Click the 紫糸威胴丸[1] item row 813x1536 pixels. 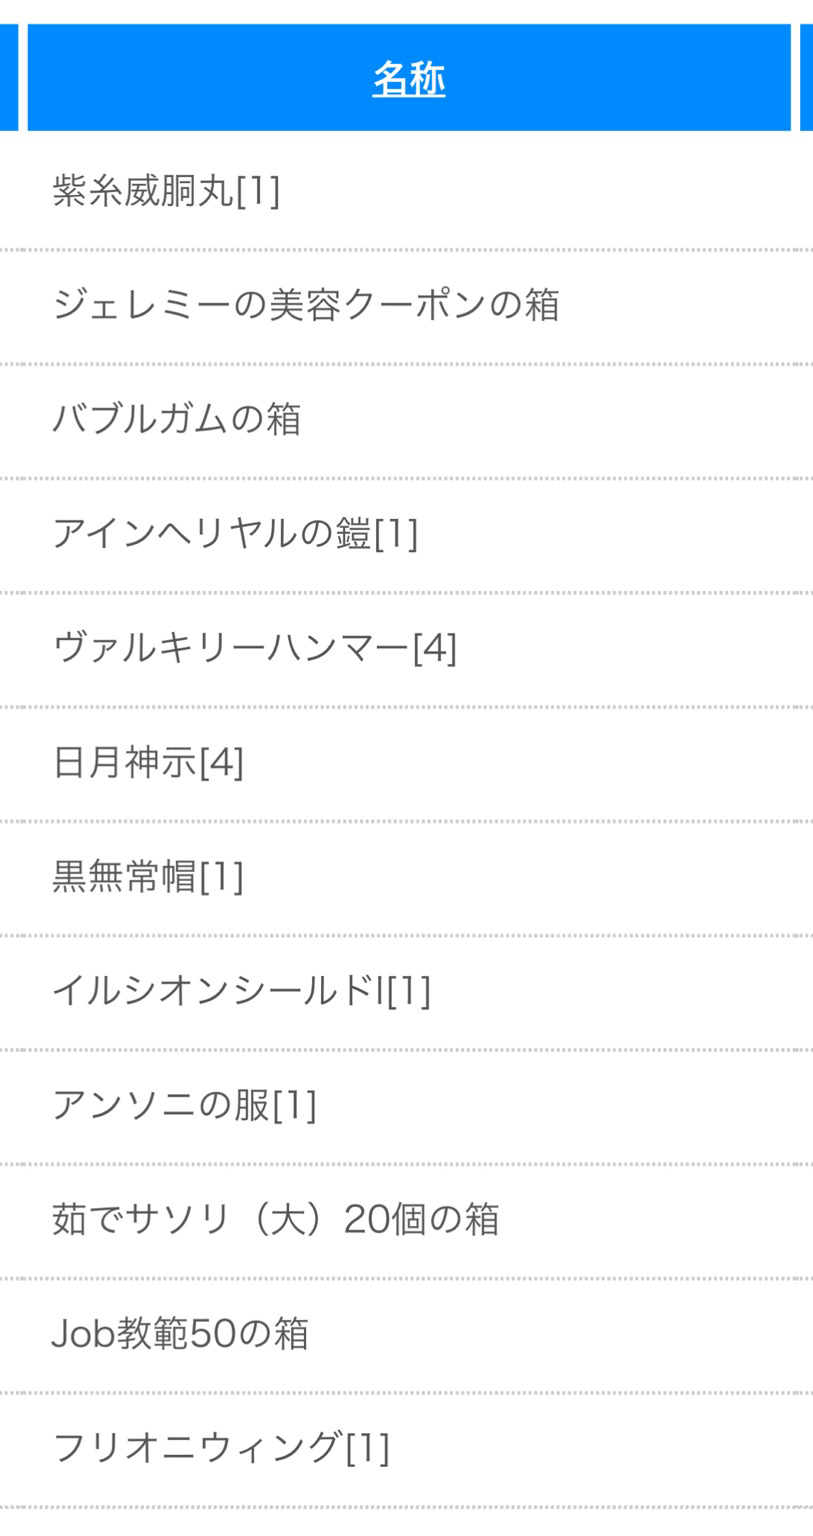point(166,190)
